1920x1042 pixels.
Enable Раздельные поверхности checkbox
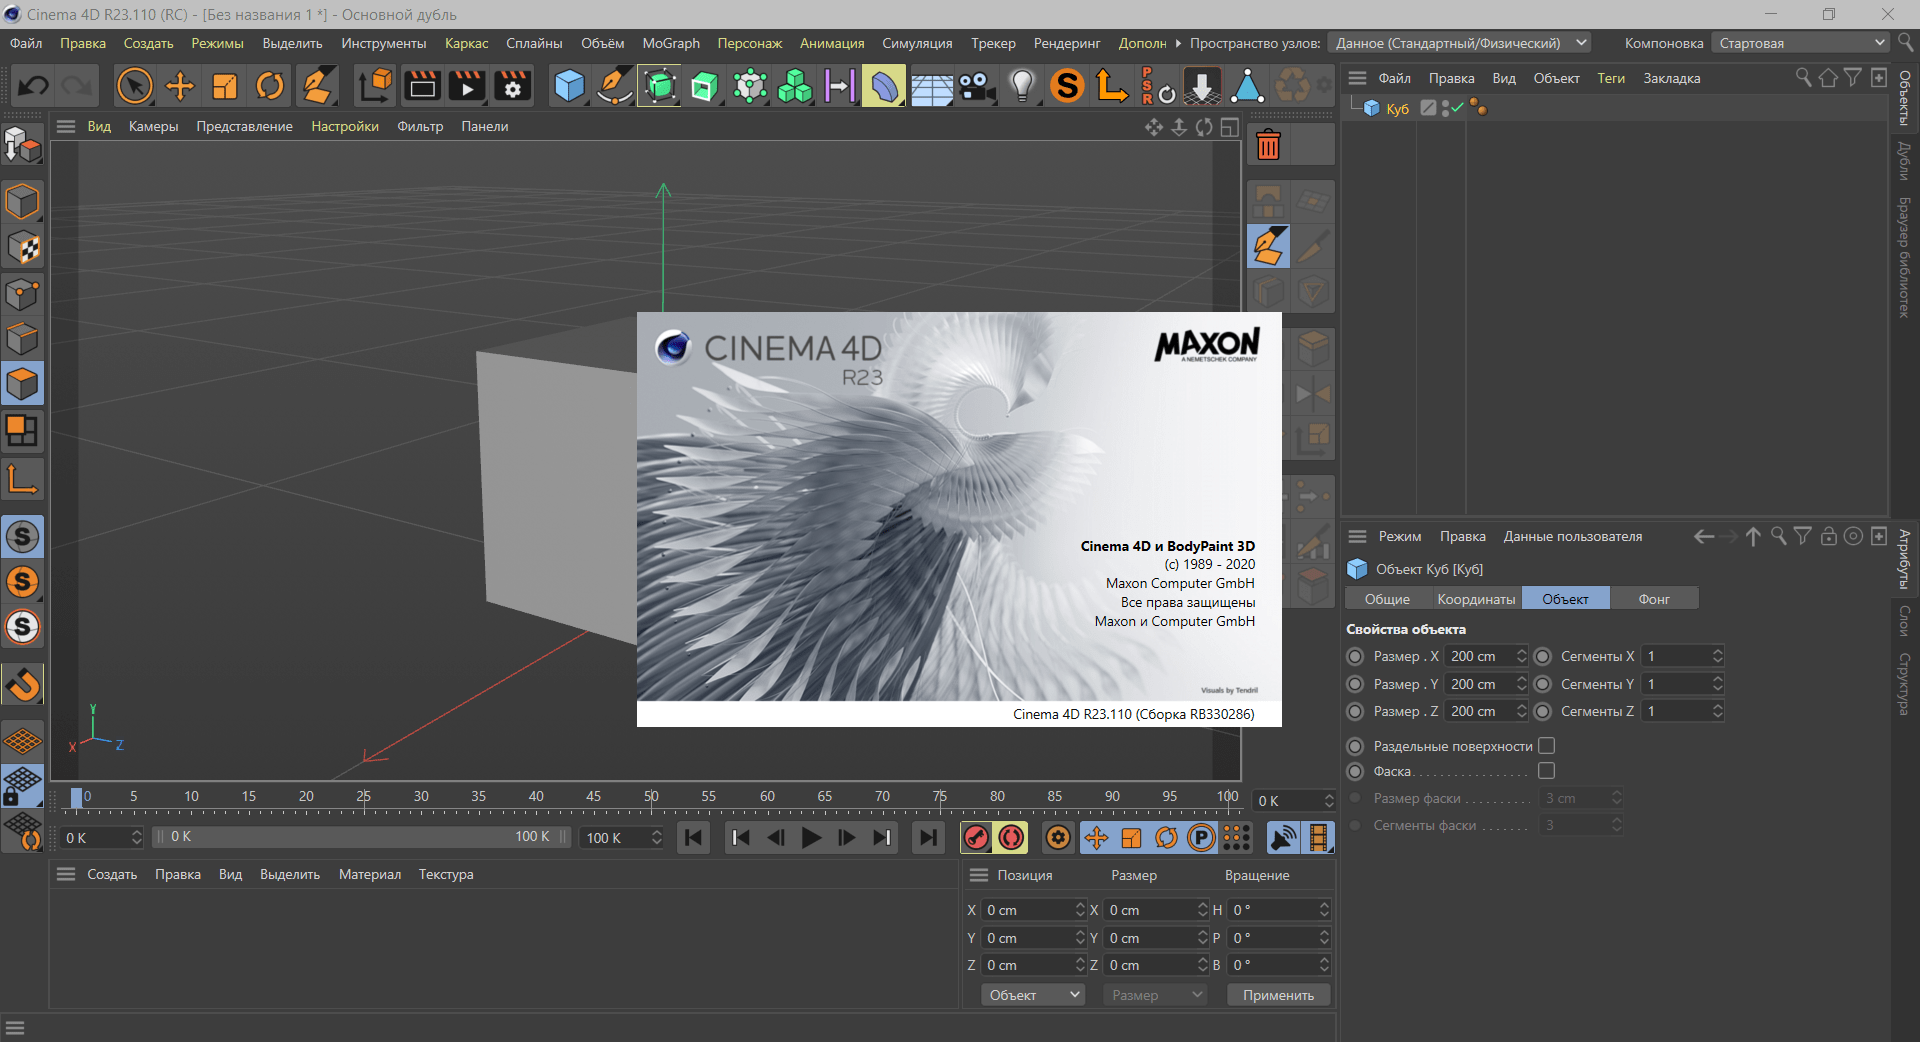(x=1546, y=746)
